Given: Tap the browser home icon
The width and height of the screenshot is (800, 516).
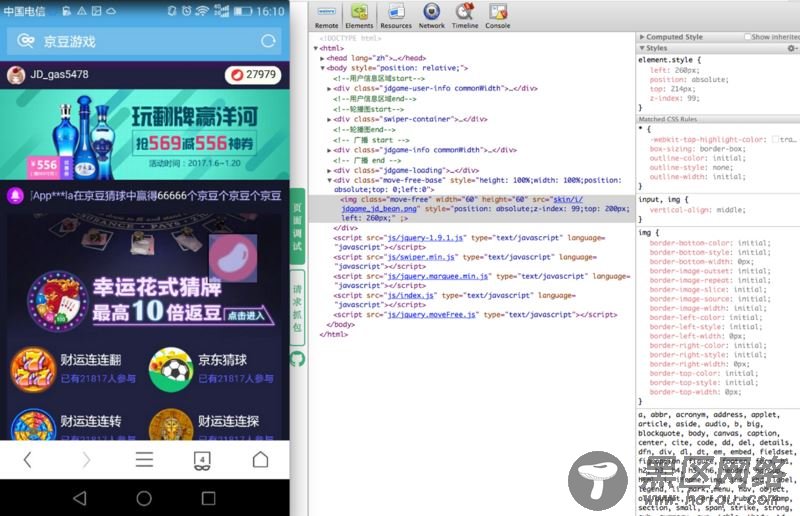Looking at the screenshot, I should click(261, 459).
